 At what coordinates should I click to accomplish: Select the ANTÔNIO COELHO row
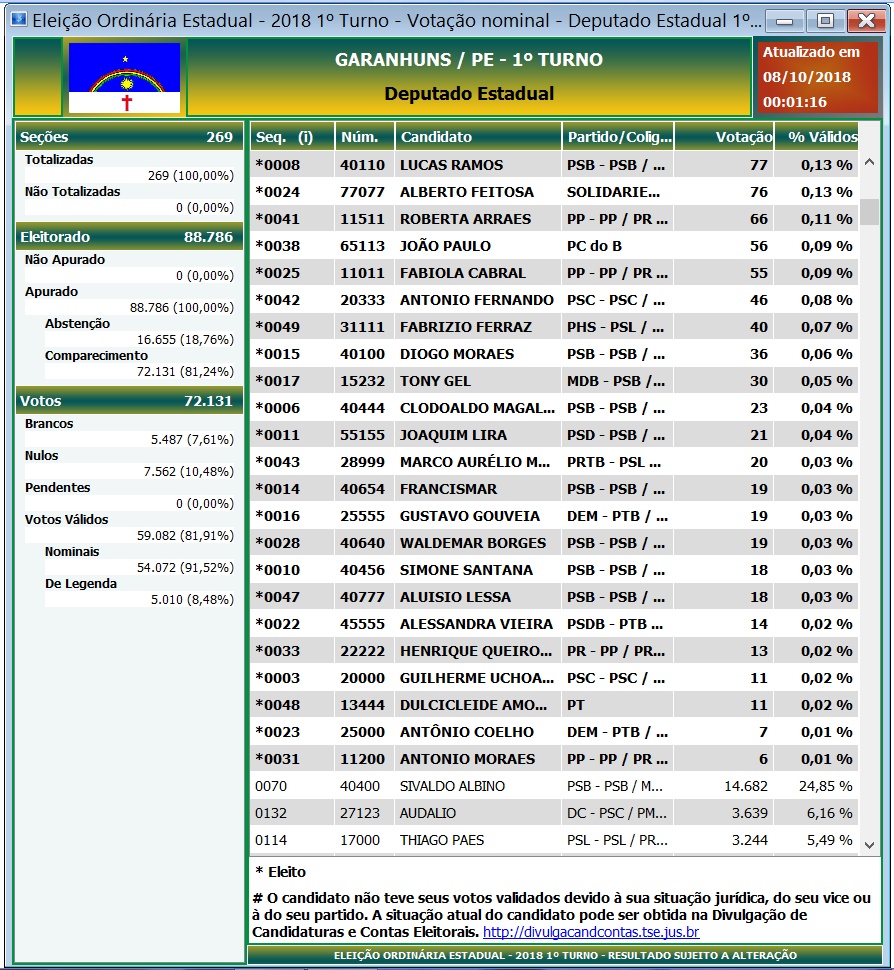pos(554,732)
